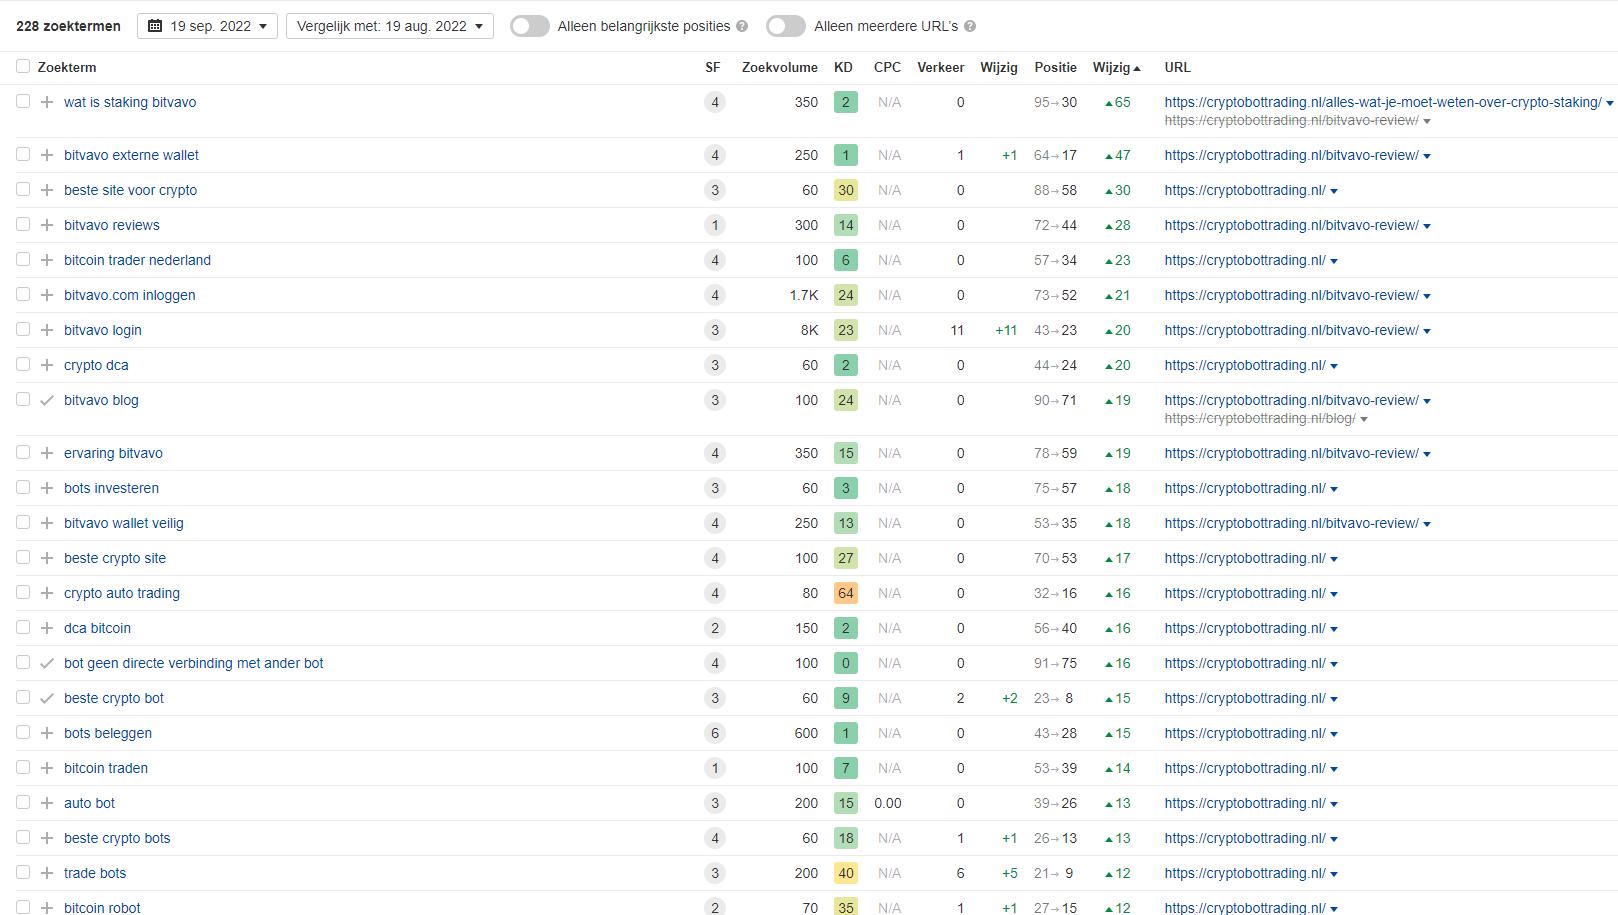
Task: Click plus icon next to 'crypto auto trading'
Action: [47, 593]
